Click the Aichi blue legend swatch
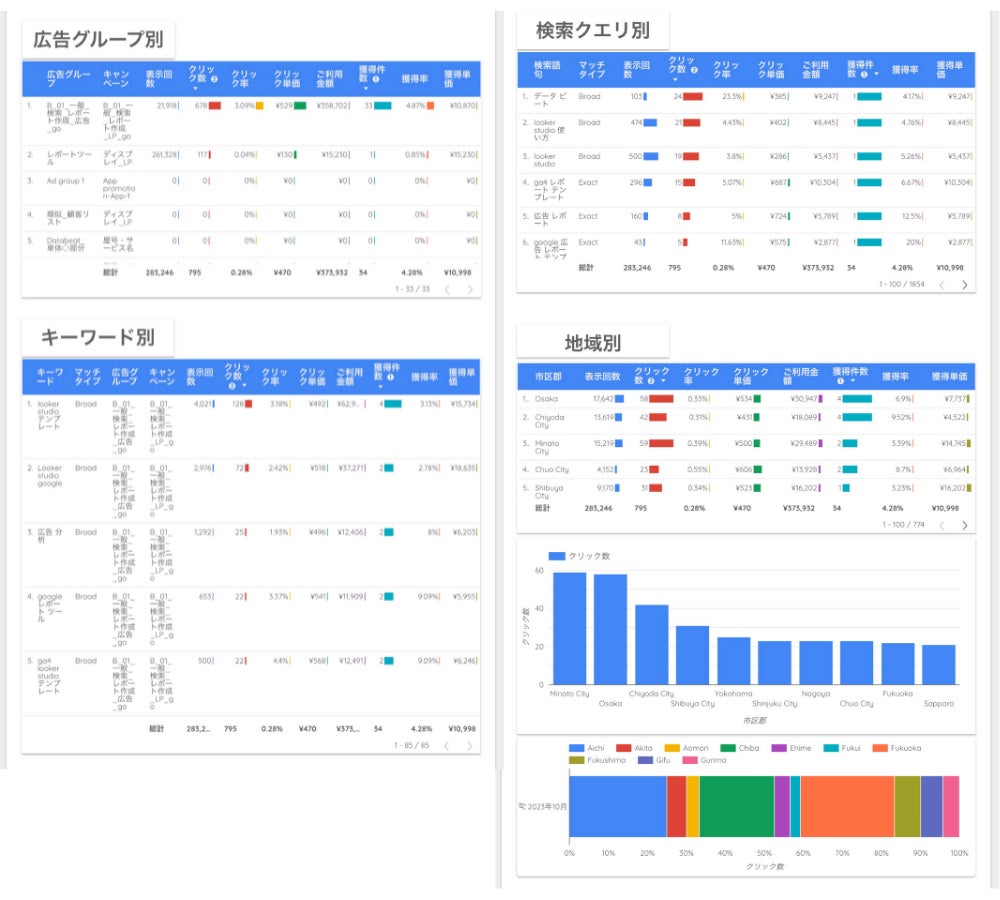This screenshot has height=900, width=1000. click(577, 748)
